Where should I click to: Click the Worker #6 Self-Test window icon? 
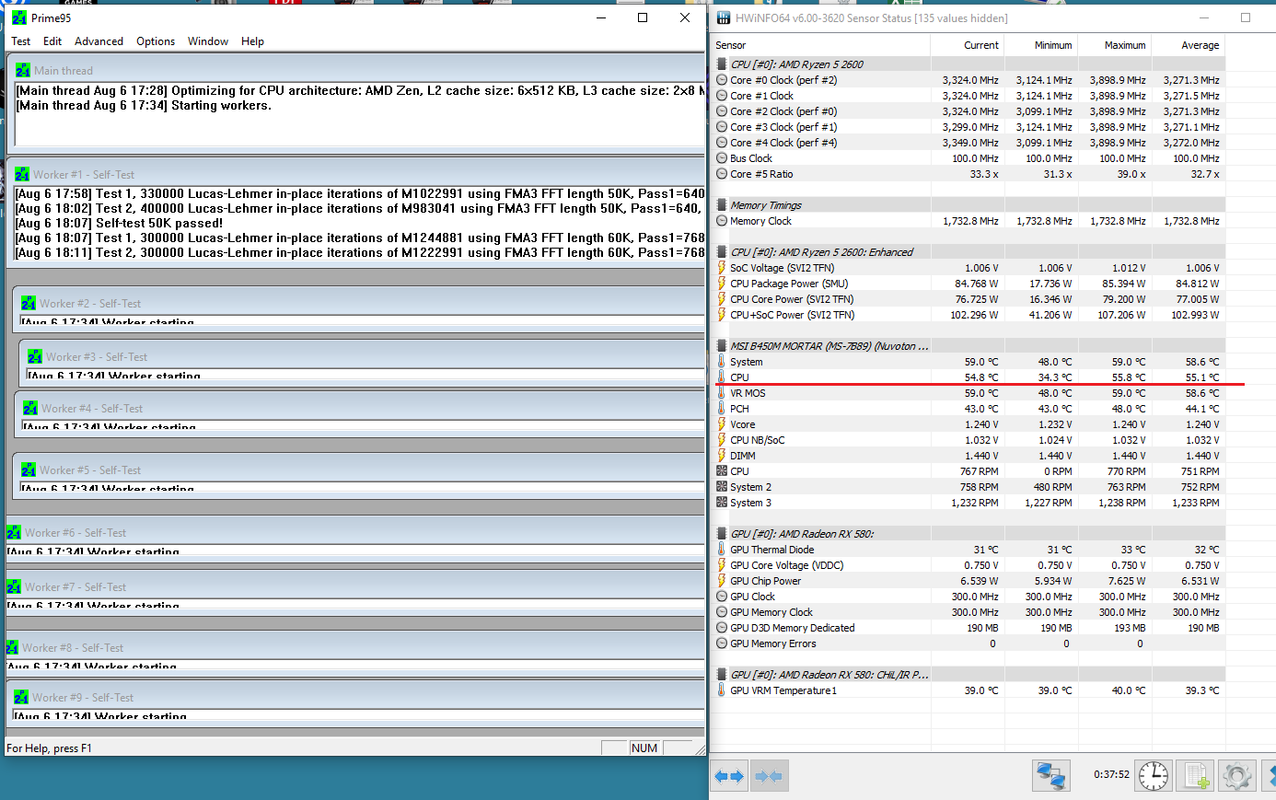[x=14, y=533]
